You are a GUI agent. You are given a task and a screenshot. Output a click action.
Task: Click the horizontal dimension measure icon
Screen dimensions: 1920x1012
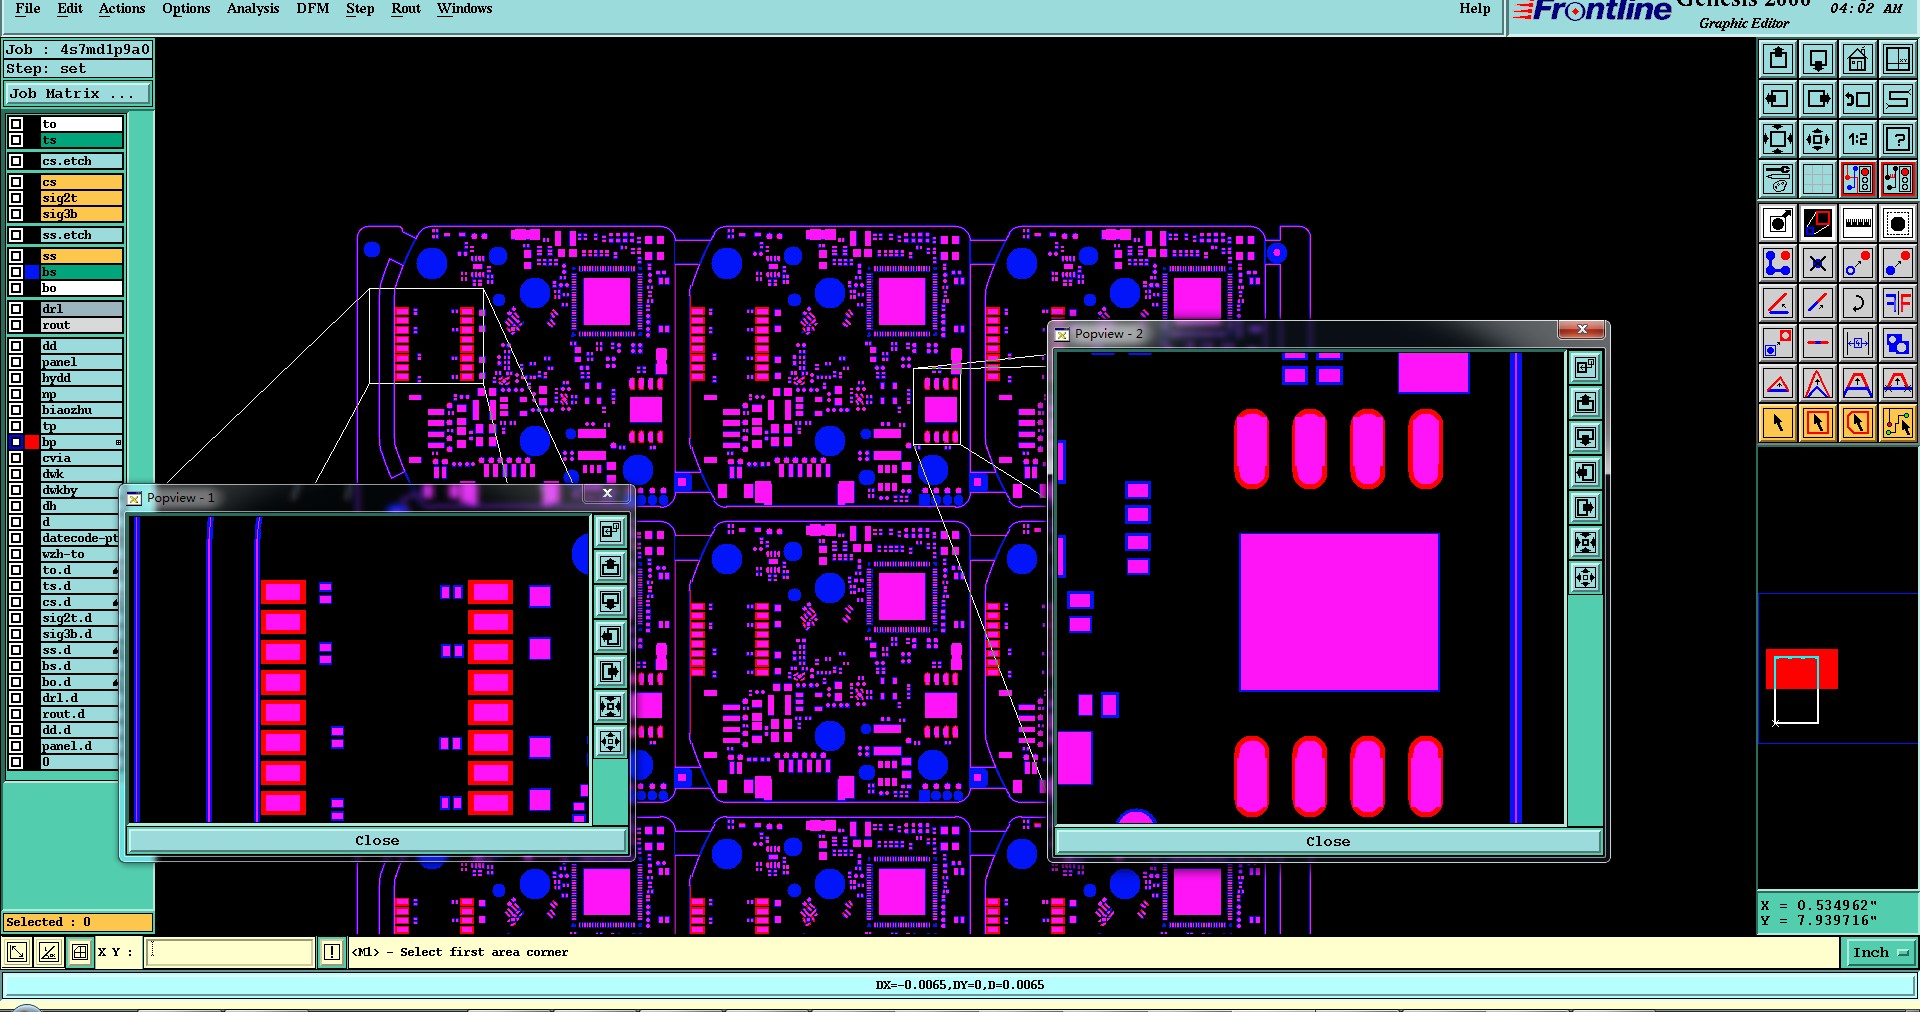coord(1858,343)
